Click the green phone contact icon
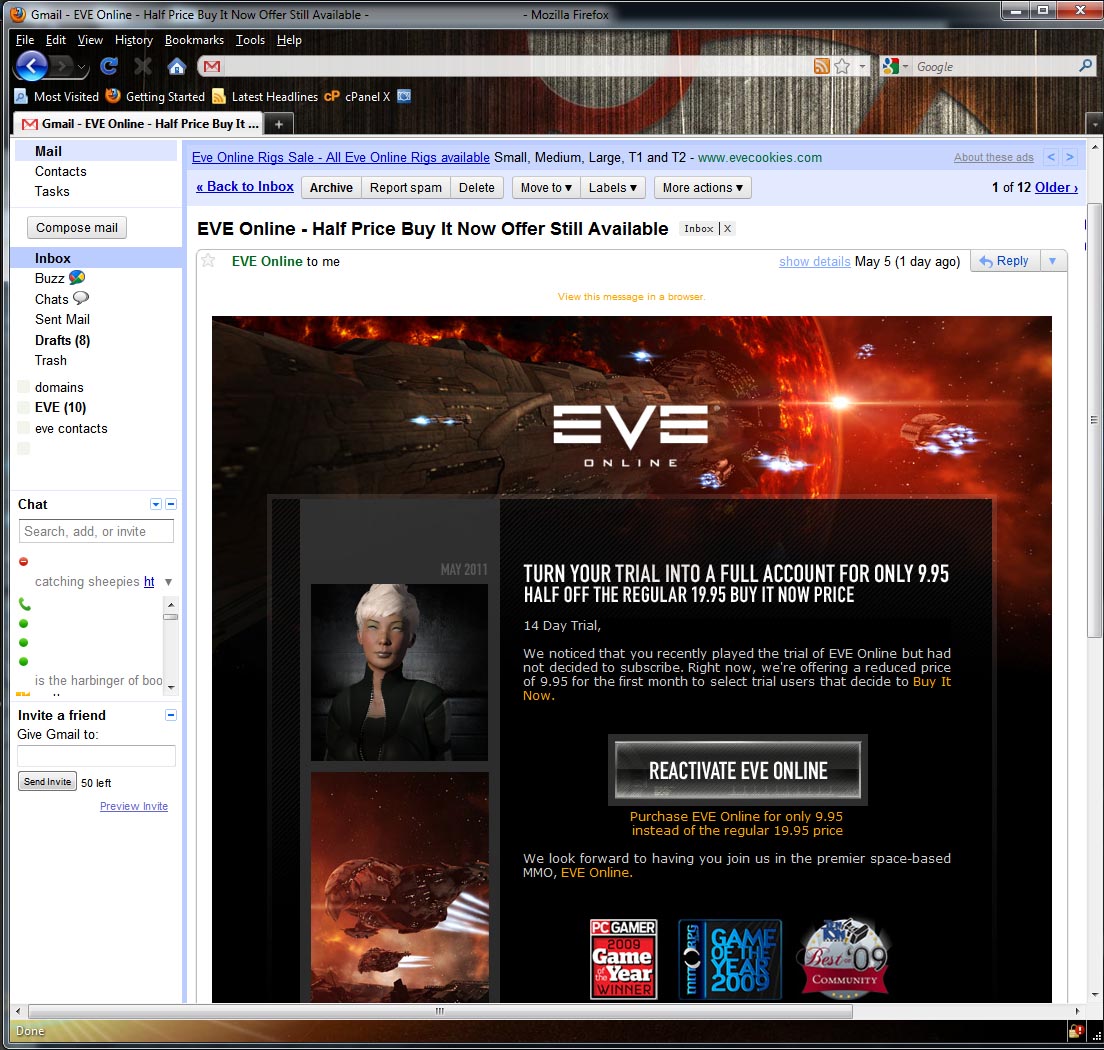The image size is (1104, 1050). (x=25, y=604)
